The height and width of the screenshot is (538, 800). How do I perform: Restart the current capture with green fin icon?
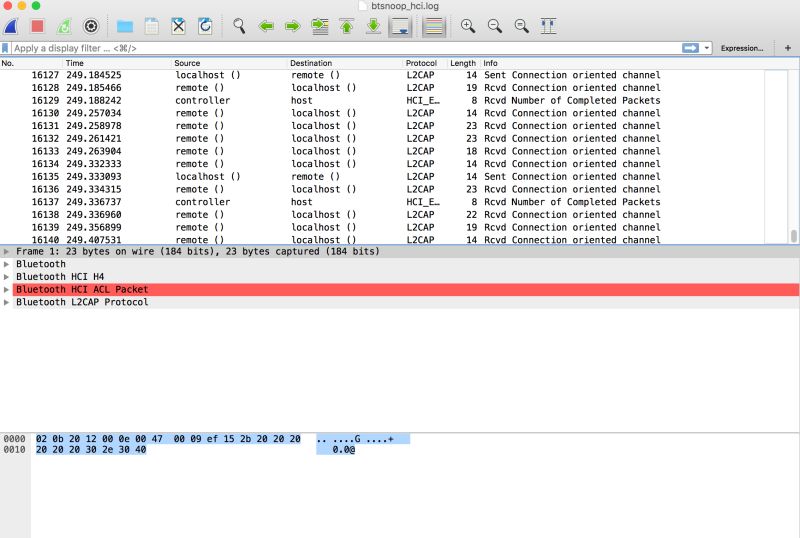[x=64, y=26]
